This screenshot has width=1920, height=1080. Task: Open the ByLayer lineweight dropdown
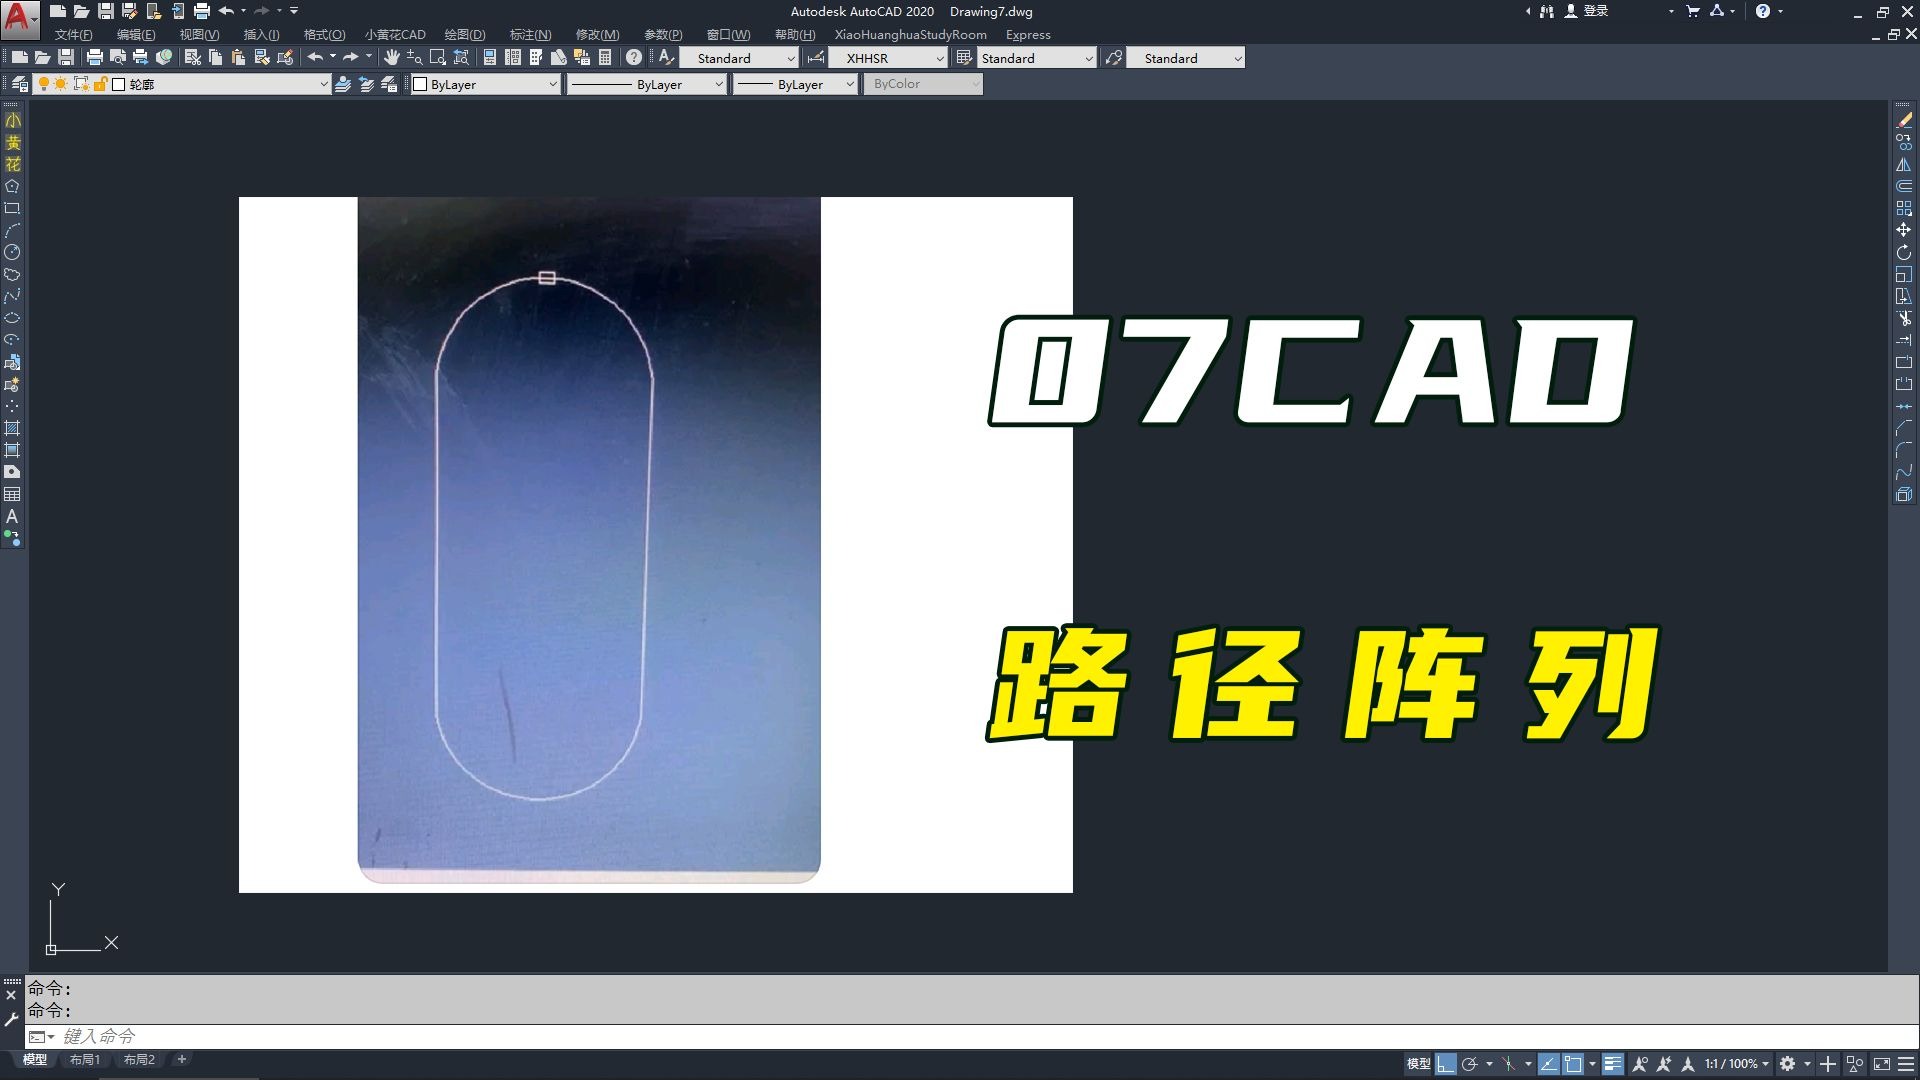[x=795, y=85]
